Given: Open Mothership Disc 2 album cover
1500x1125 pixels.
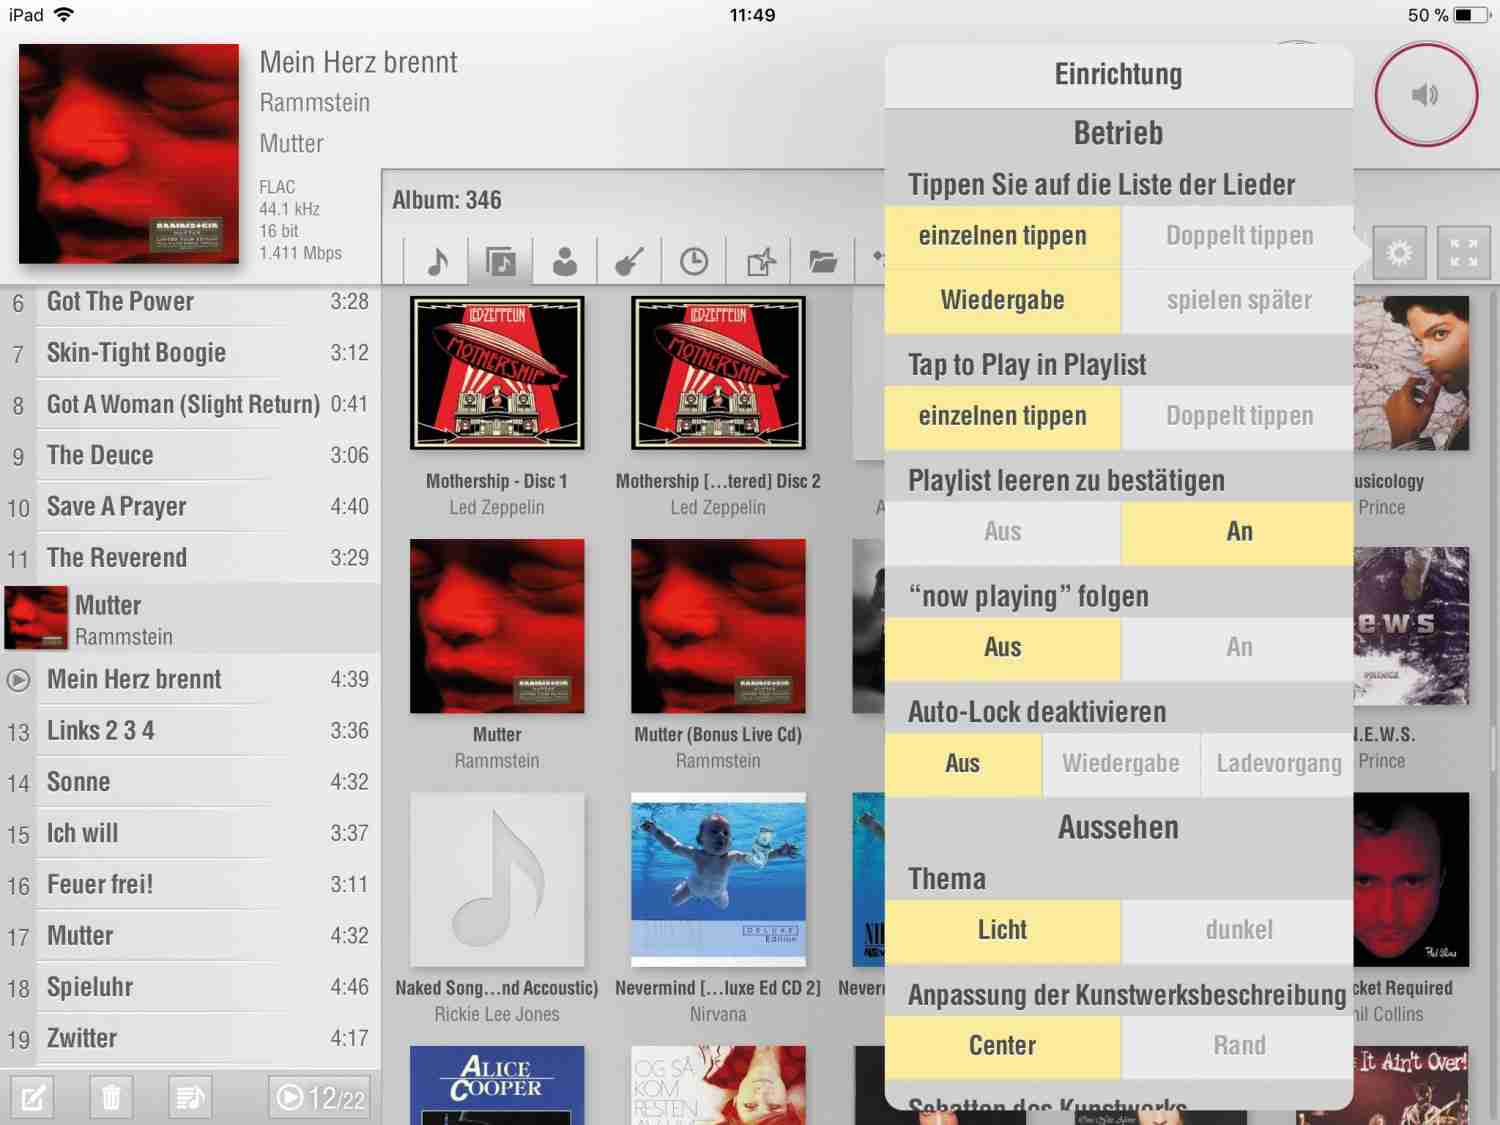Looking at the screenshot, I should pyautogui.click(x=718, y=373).
